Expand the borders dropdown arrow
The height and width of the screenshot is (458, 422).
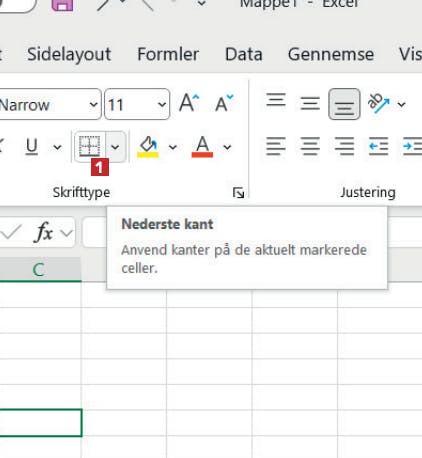(x=115, y=146)
